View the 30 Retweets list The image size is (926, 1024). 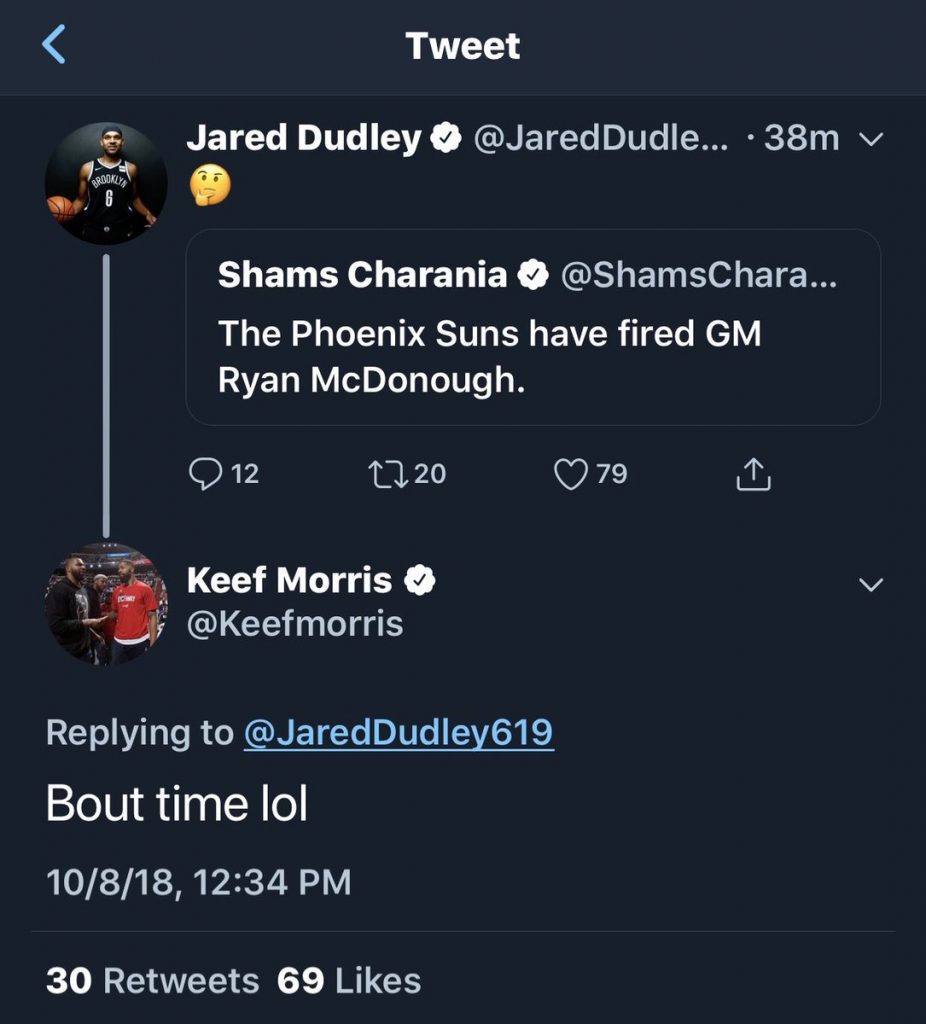[152, 981]
